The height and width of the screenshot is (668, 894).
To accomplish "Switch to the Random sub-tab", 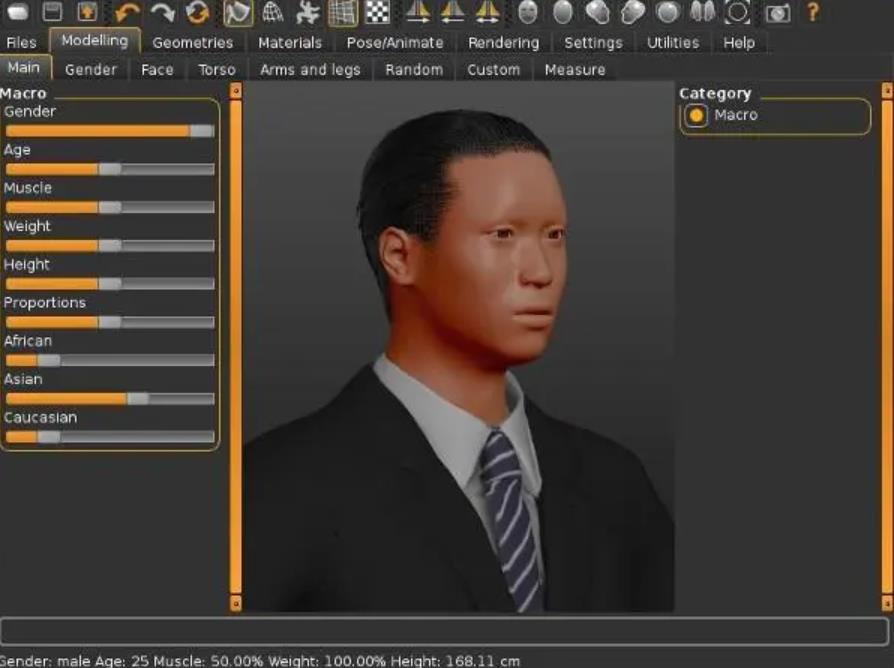I will click(413, 70).
